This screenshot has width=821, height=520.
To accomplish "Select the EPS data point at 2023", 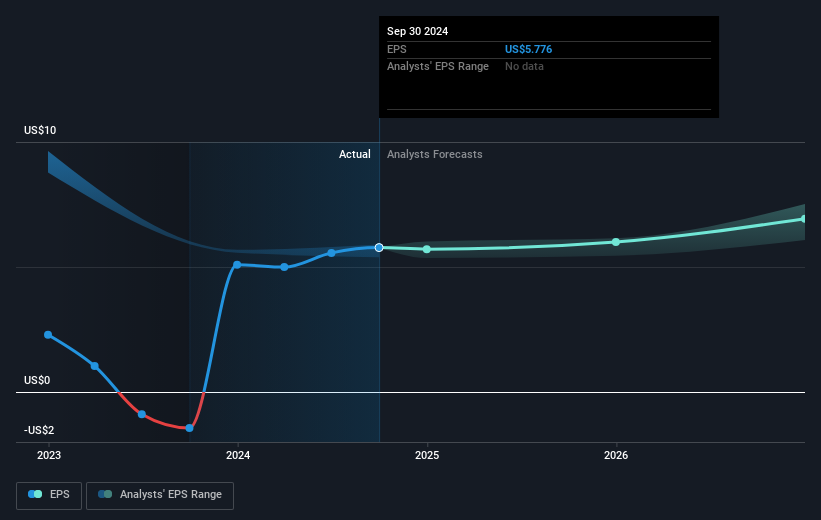I will (48, 335).
